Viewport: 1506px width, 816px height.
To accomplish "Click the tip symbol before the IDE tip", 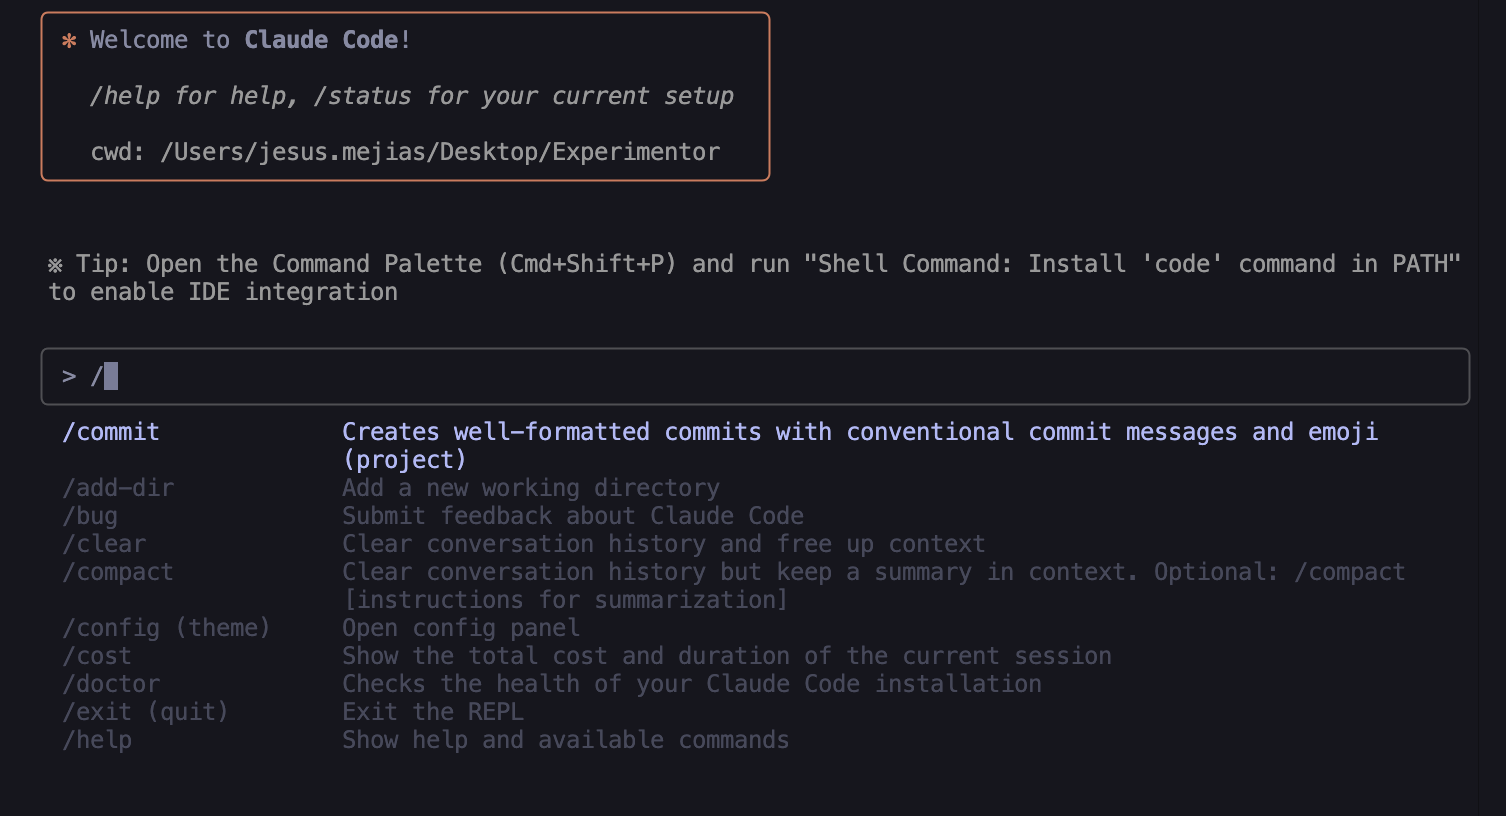I will tap(57, 263).
